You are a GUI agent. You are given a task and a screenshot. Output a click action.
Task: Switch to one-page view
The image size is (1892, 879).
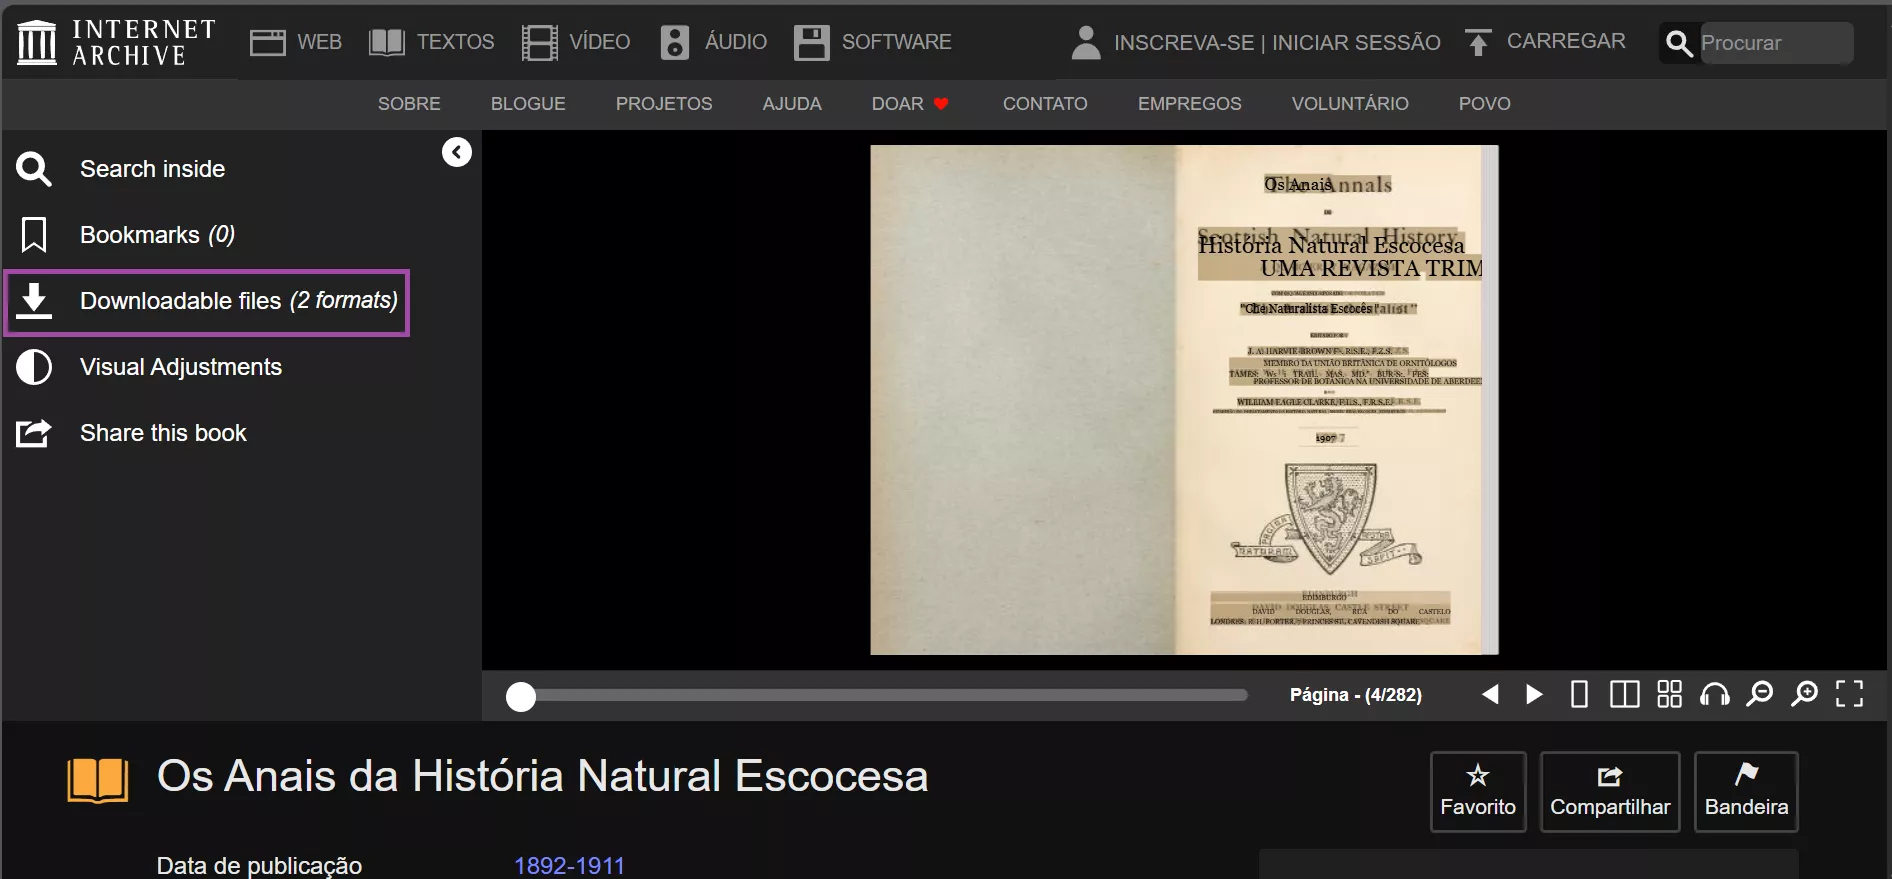click(1579, 694)
